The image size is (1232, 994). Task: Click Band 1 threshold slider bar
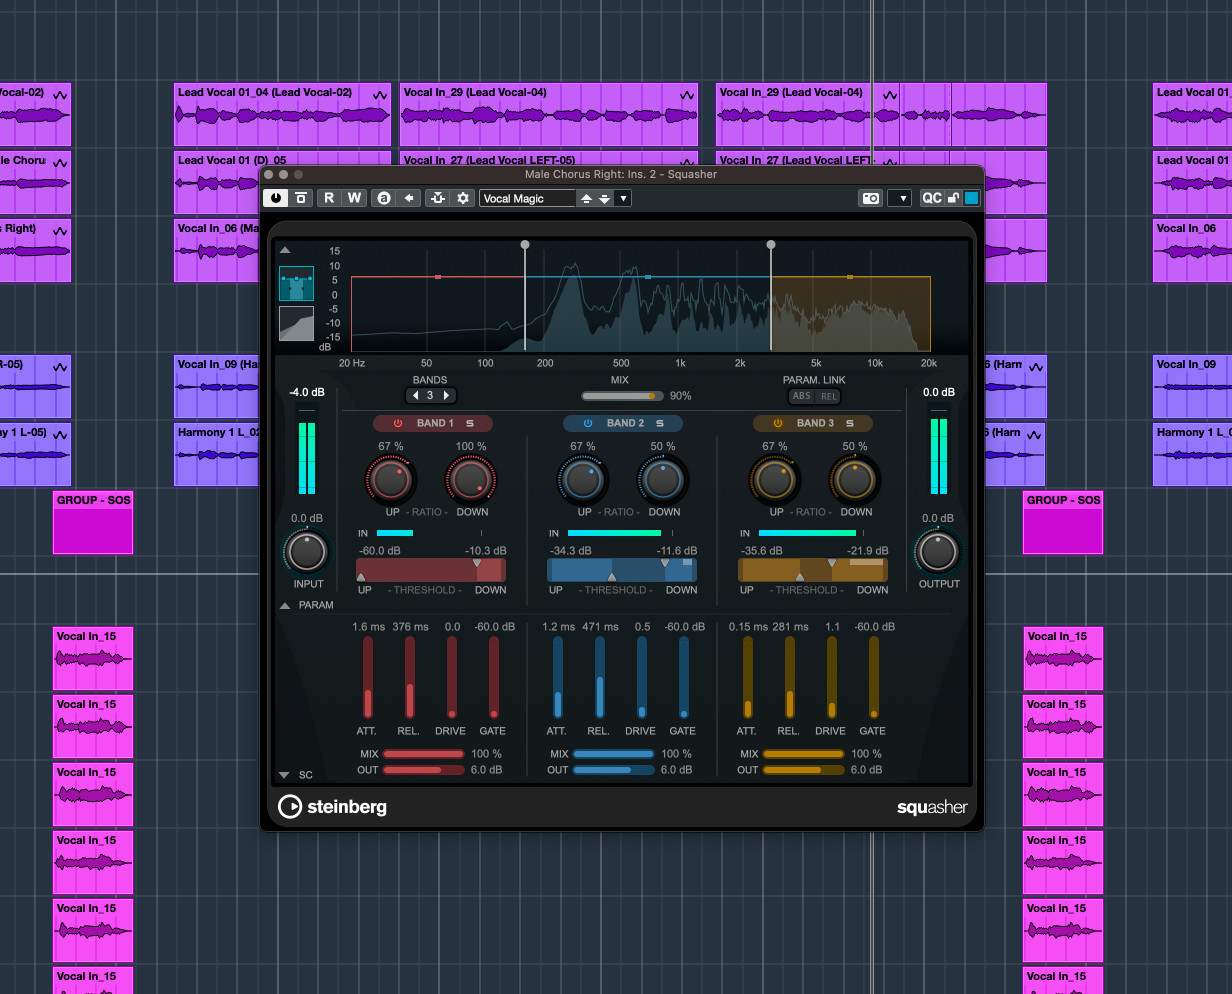click(x=431, y=570)
